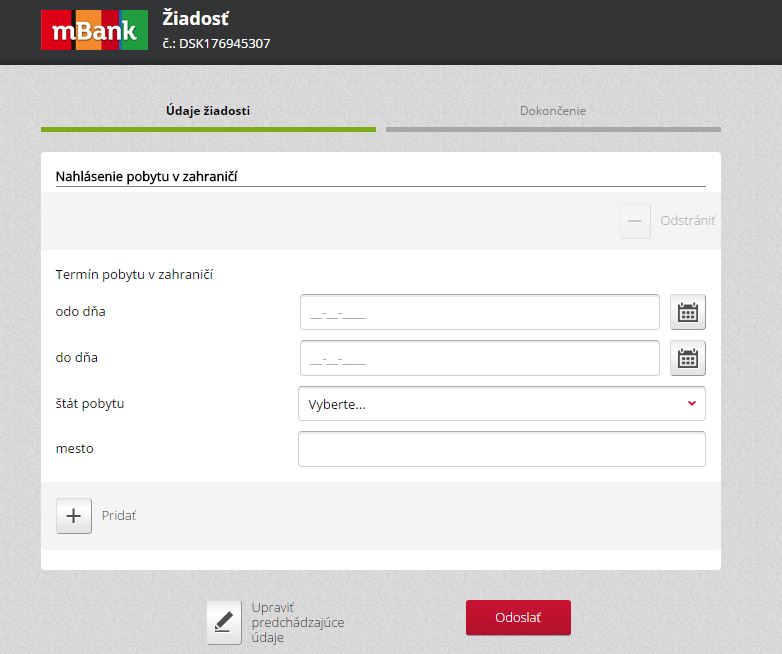Click the Pridať label

(119, 515)
